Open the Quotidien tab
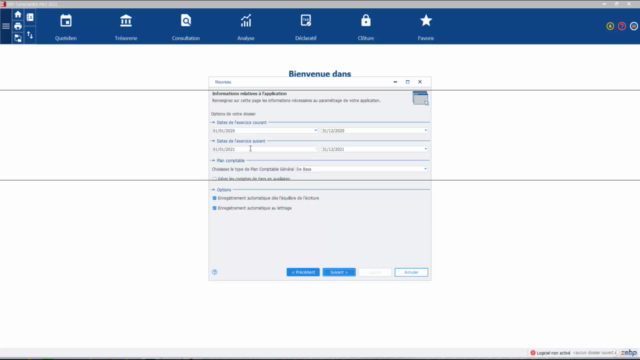 pos(66,27)
